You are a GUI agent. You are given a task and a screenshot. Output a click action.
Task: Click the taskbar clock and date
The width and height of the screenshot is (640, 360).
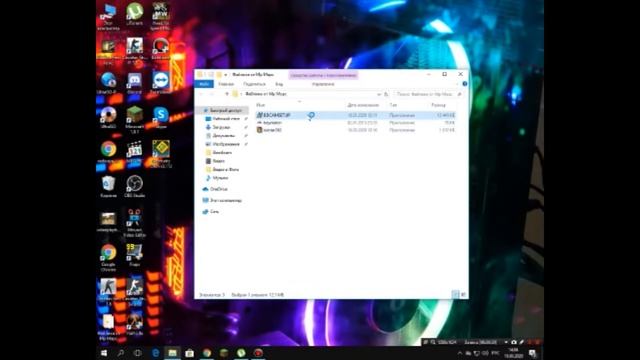click(x=513, y=353)
